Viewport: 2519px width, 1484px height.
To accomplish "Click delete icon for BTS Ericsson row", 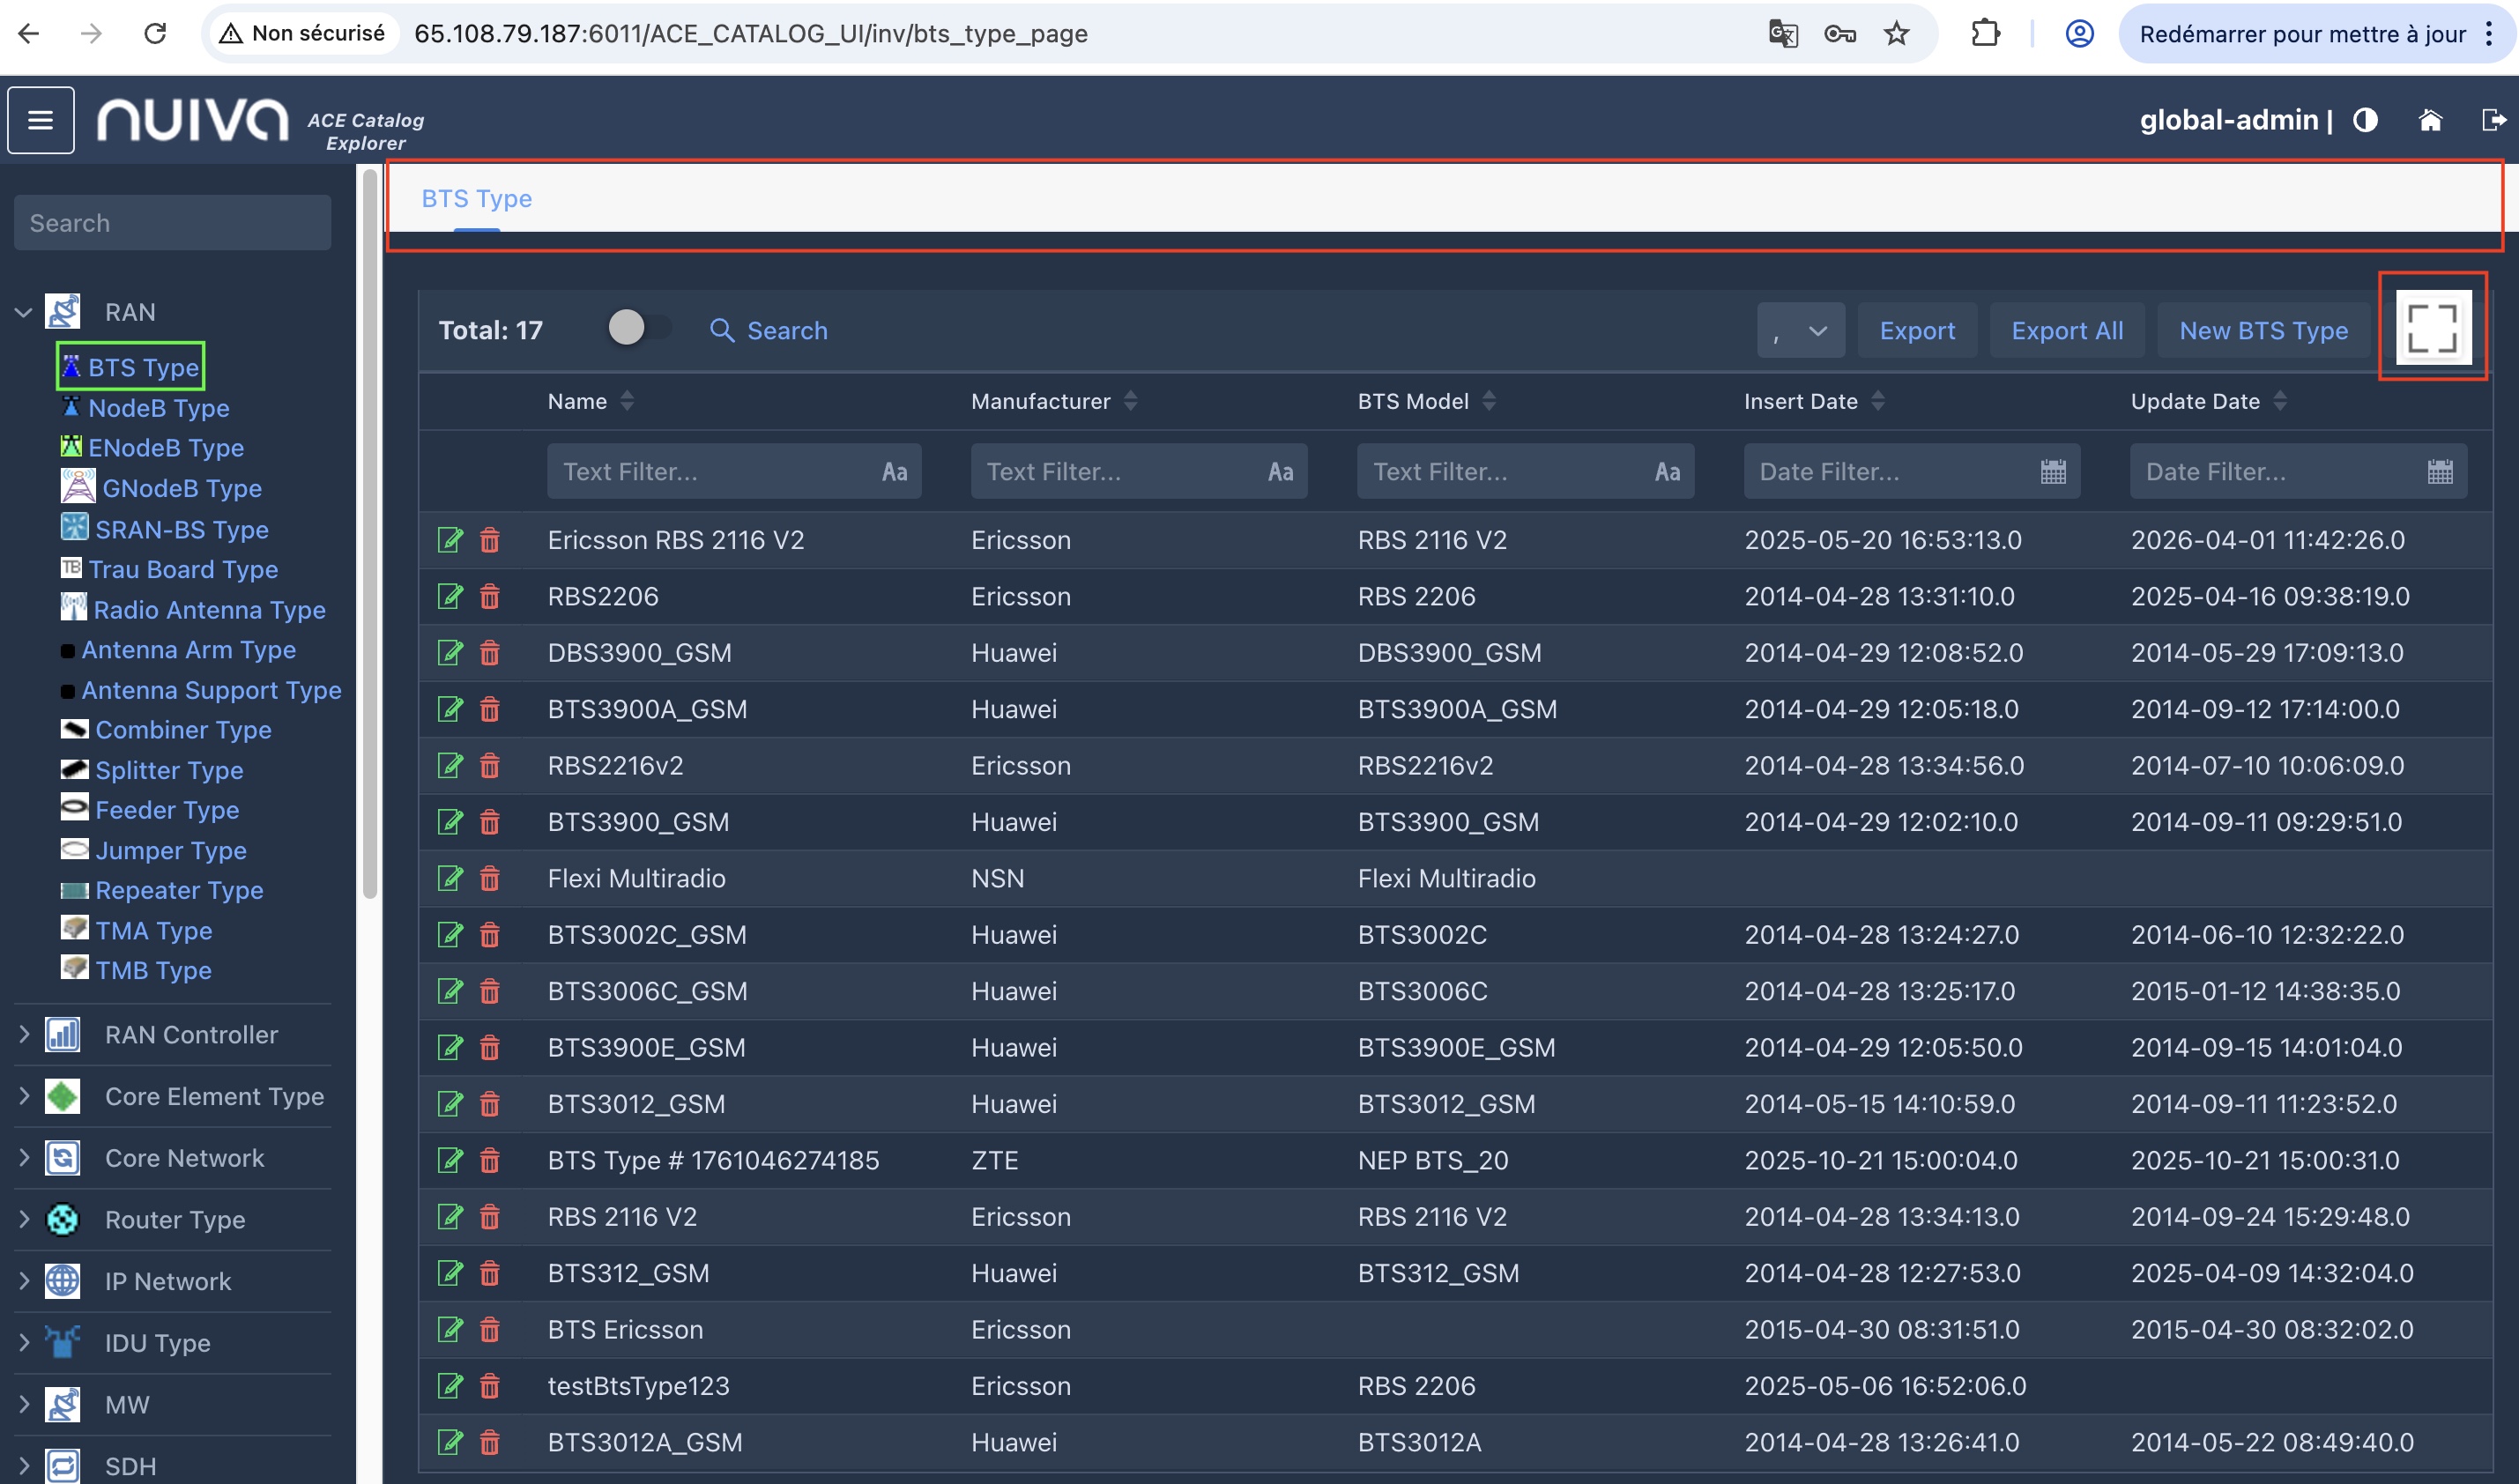I will click(489, 1330).
